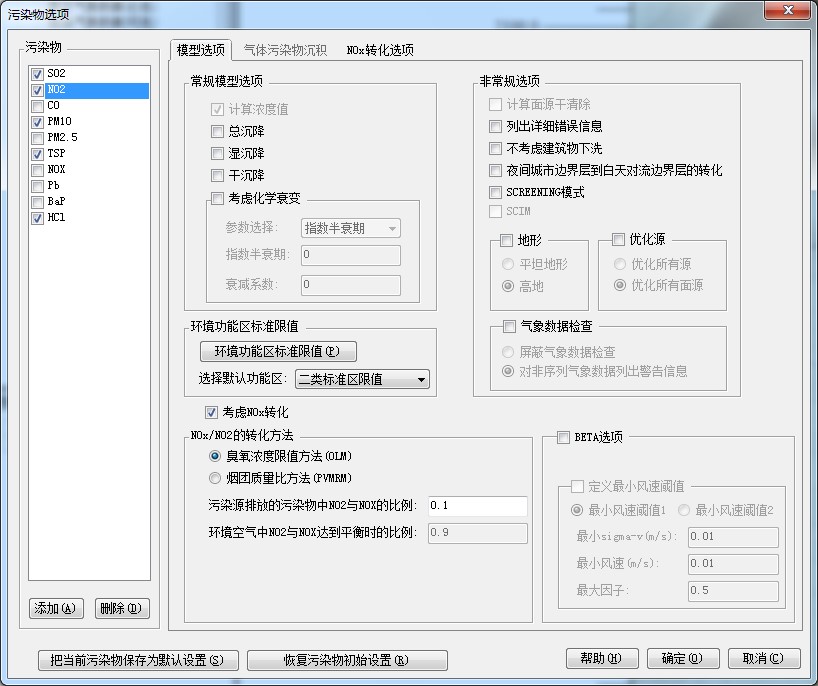
Task: Select 烟团质量比方法 (PVMRM) radio button
Action: click(215, 478)
